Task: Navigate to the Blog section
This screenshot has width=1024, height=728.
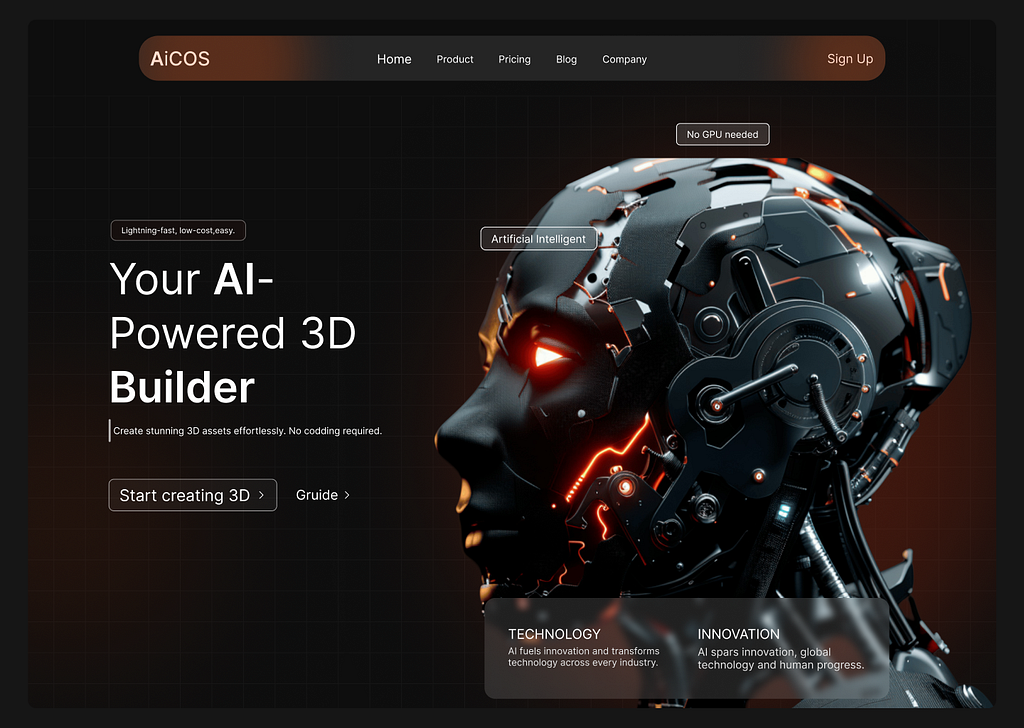Action: (566, 60)
